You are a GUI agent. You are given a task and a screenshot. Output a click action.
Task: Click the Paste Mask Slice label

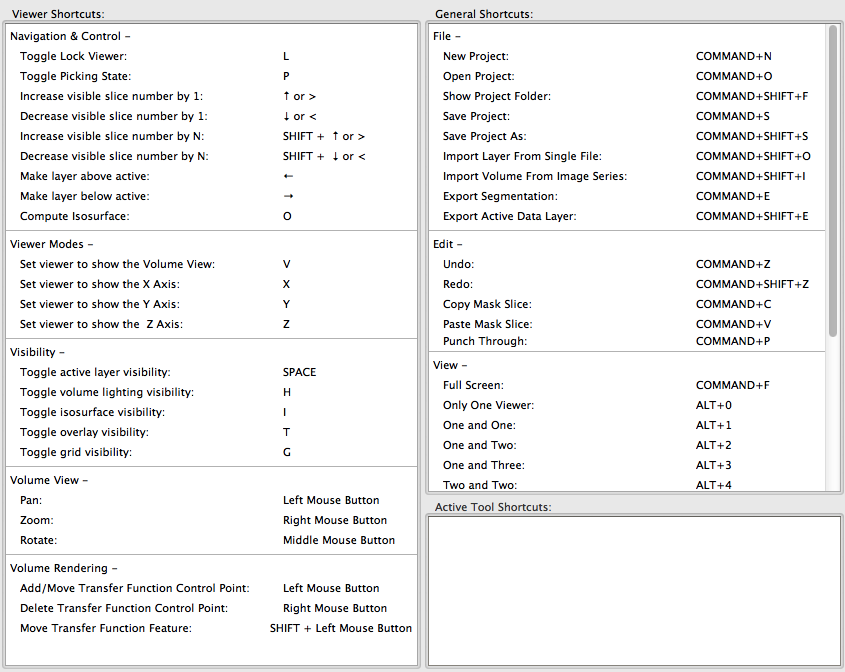(488, 324)
